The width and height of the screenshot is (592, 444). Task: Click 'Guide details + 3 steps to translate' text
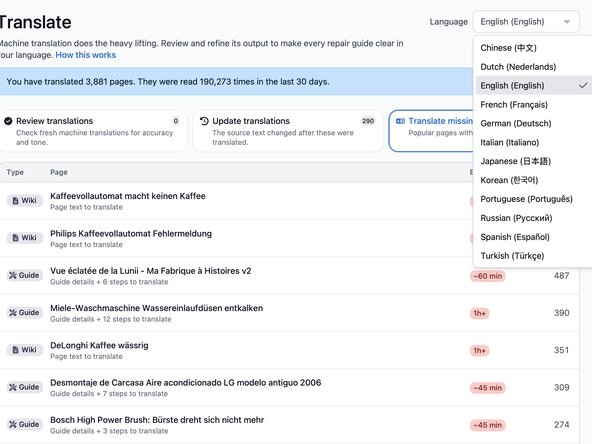(x=109, y=431)
